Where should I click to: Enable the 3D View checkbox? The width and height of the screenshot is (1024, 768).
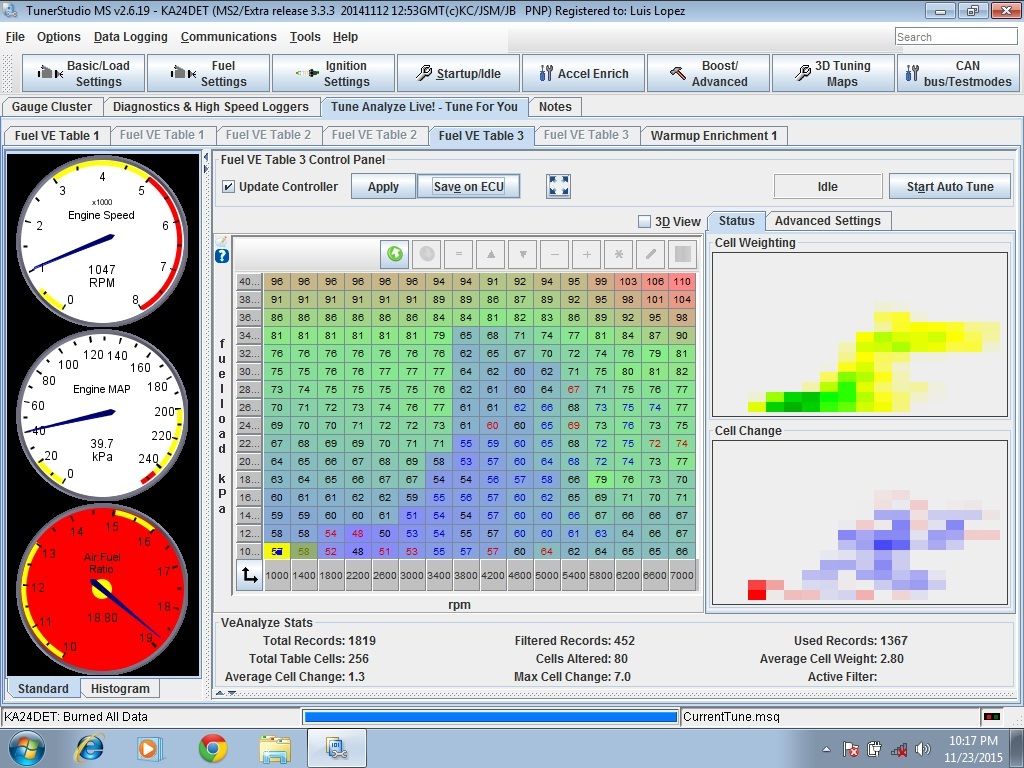[x=644, y=221]
